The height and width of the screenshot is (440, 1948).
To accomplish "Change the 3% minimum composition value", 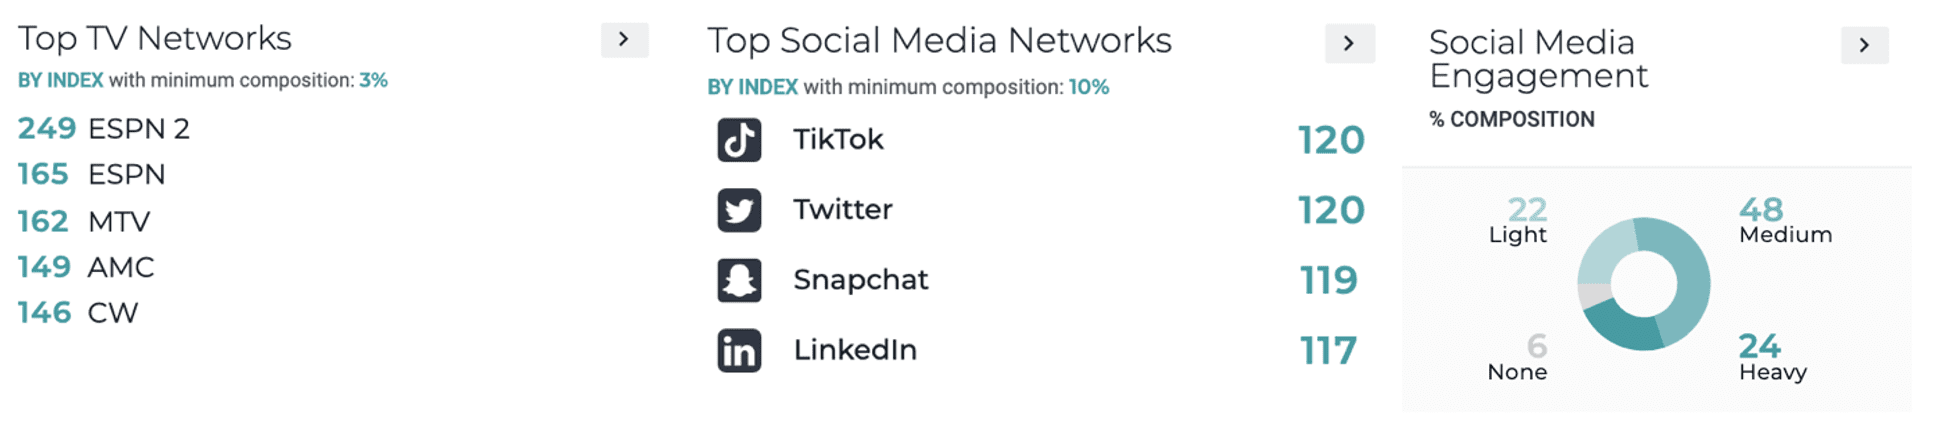I will point(374,81).
